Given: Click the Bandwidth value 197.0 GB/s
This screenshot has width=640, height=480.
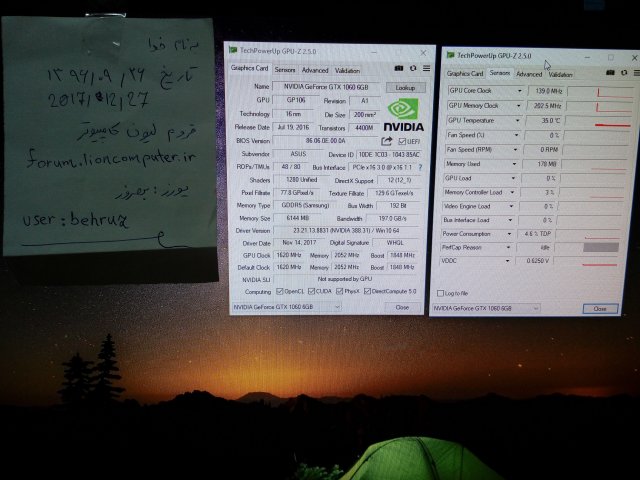Looking at the screenshot, I should point(393,219).
